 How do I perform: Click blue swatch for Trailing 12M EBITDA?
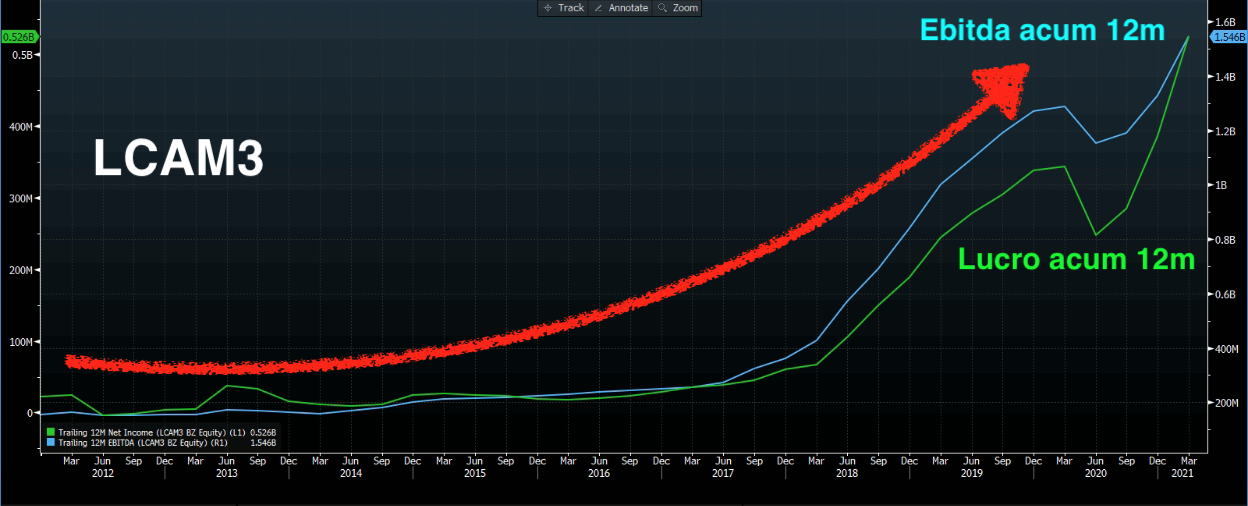click(51, 441)
